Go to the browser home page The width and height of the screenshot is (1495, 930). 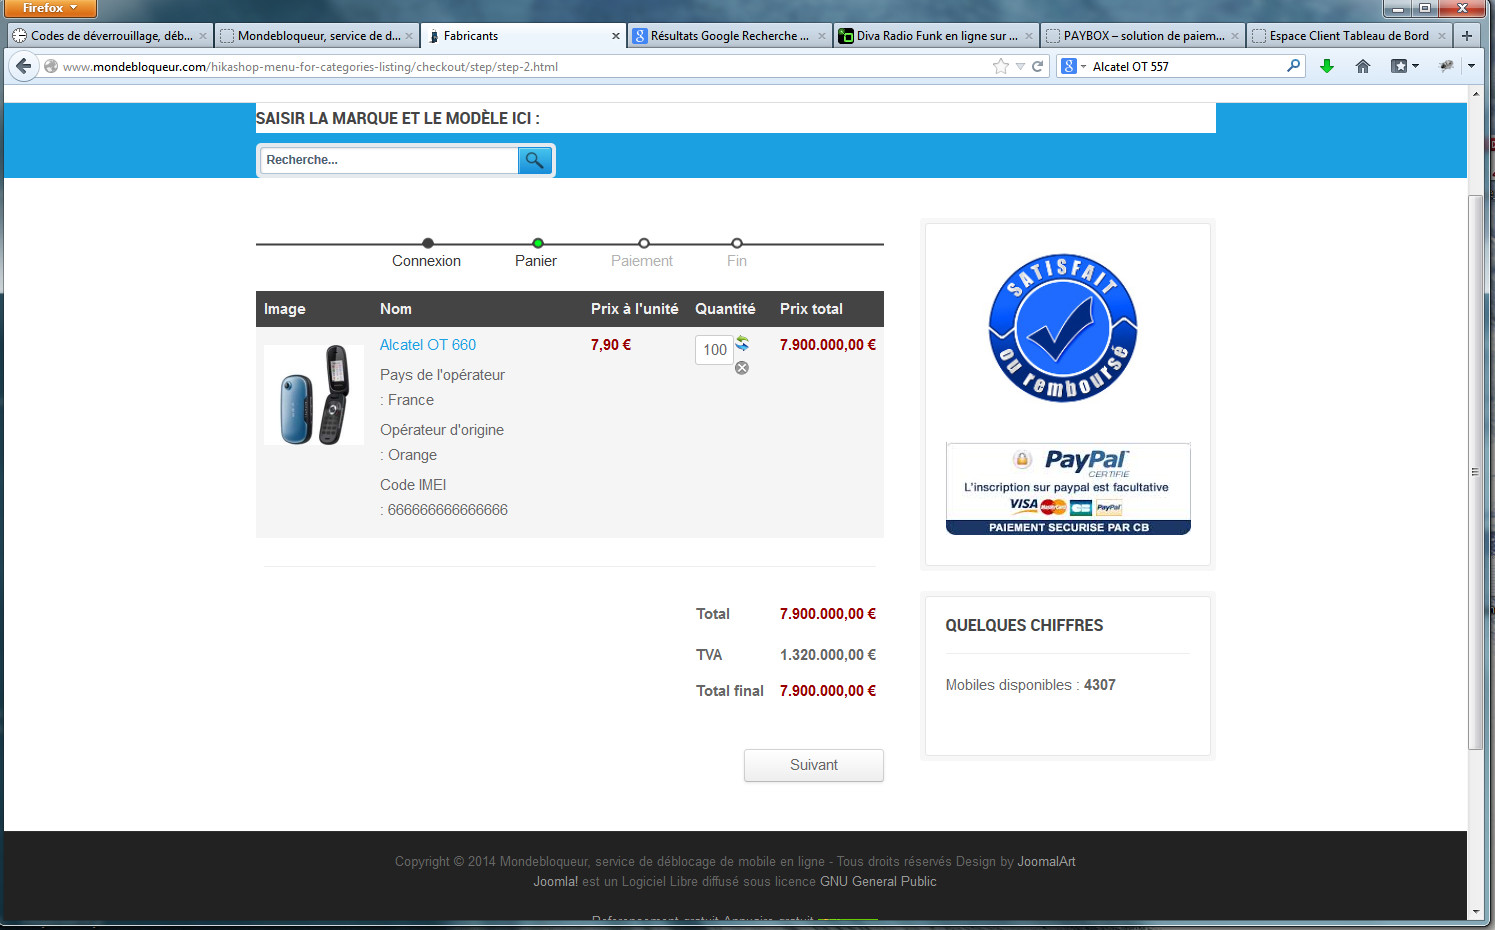[1362, 66]
